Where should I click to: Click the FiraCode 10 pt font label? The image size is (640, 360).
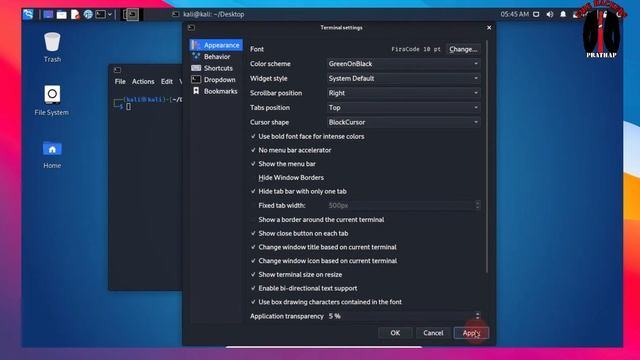(416, 49)
